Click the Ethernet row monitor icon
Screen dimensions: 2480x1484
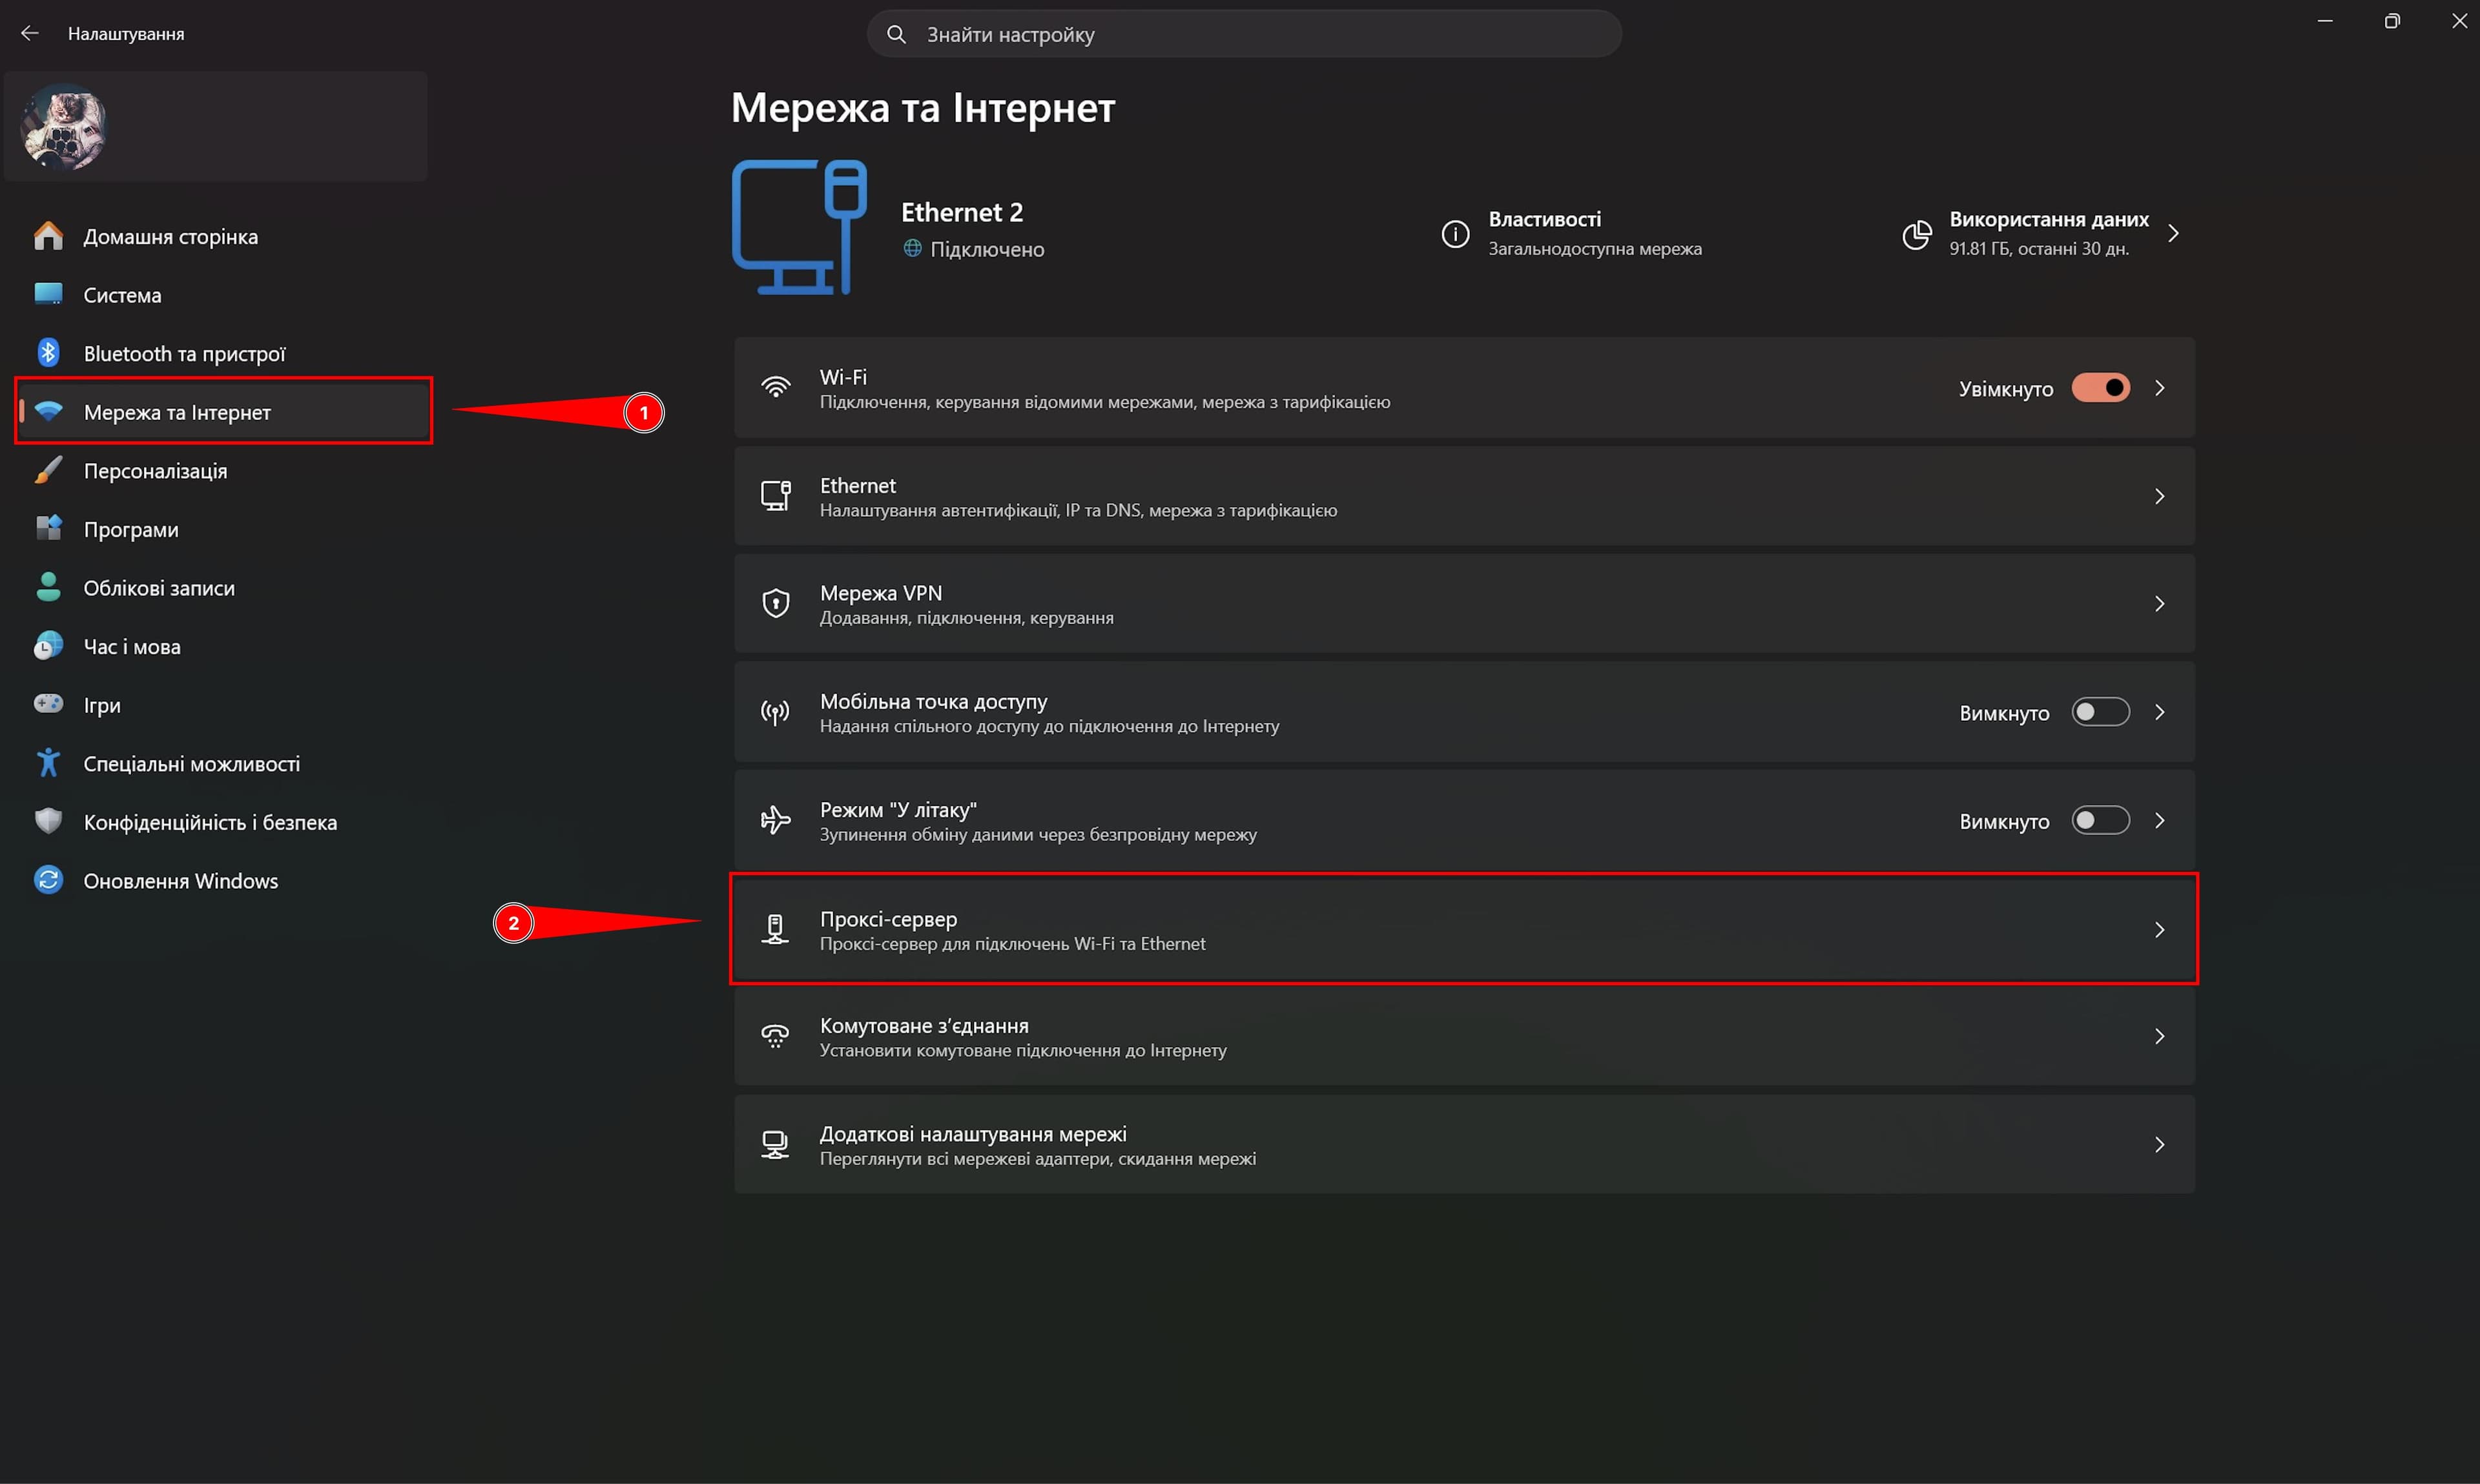tap(776, 496)
